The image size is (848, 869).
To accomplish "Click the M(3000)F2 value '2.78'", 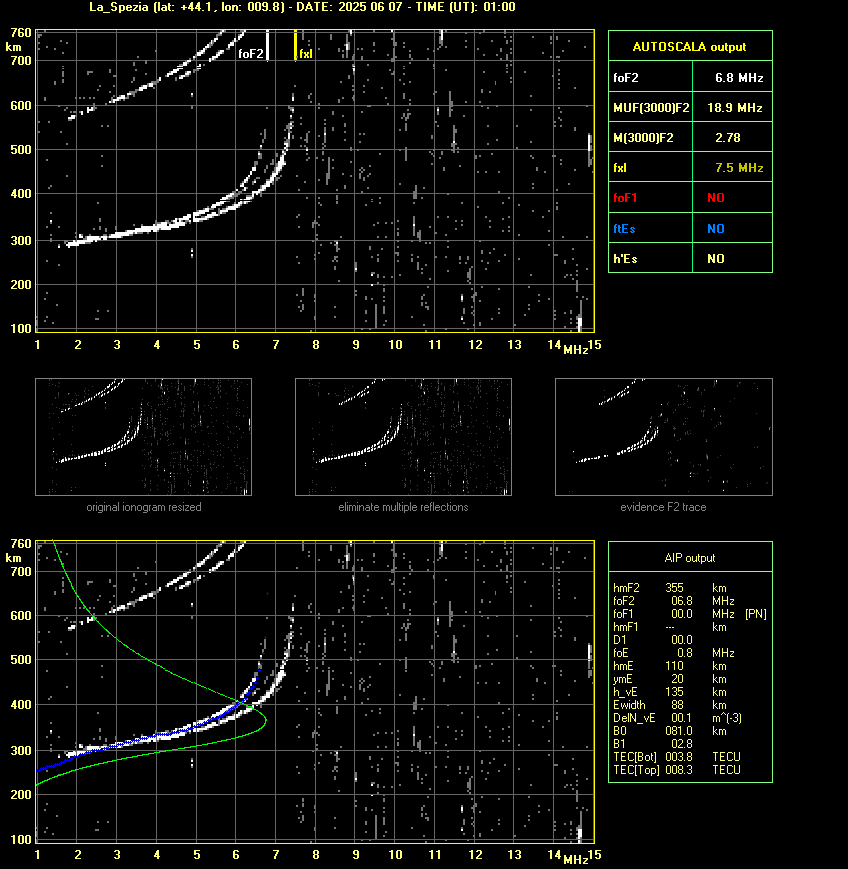I will (727, 137).
